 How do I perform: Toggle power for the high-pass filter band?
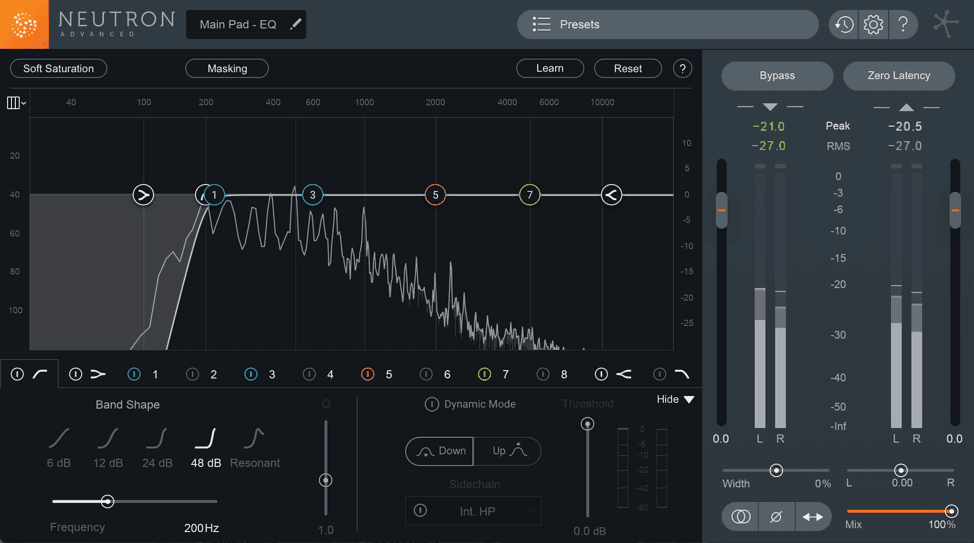pos(17,374)
